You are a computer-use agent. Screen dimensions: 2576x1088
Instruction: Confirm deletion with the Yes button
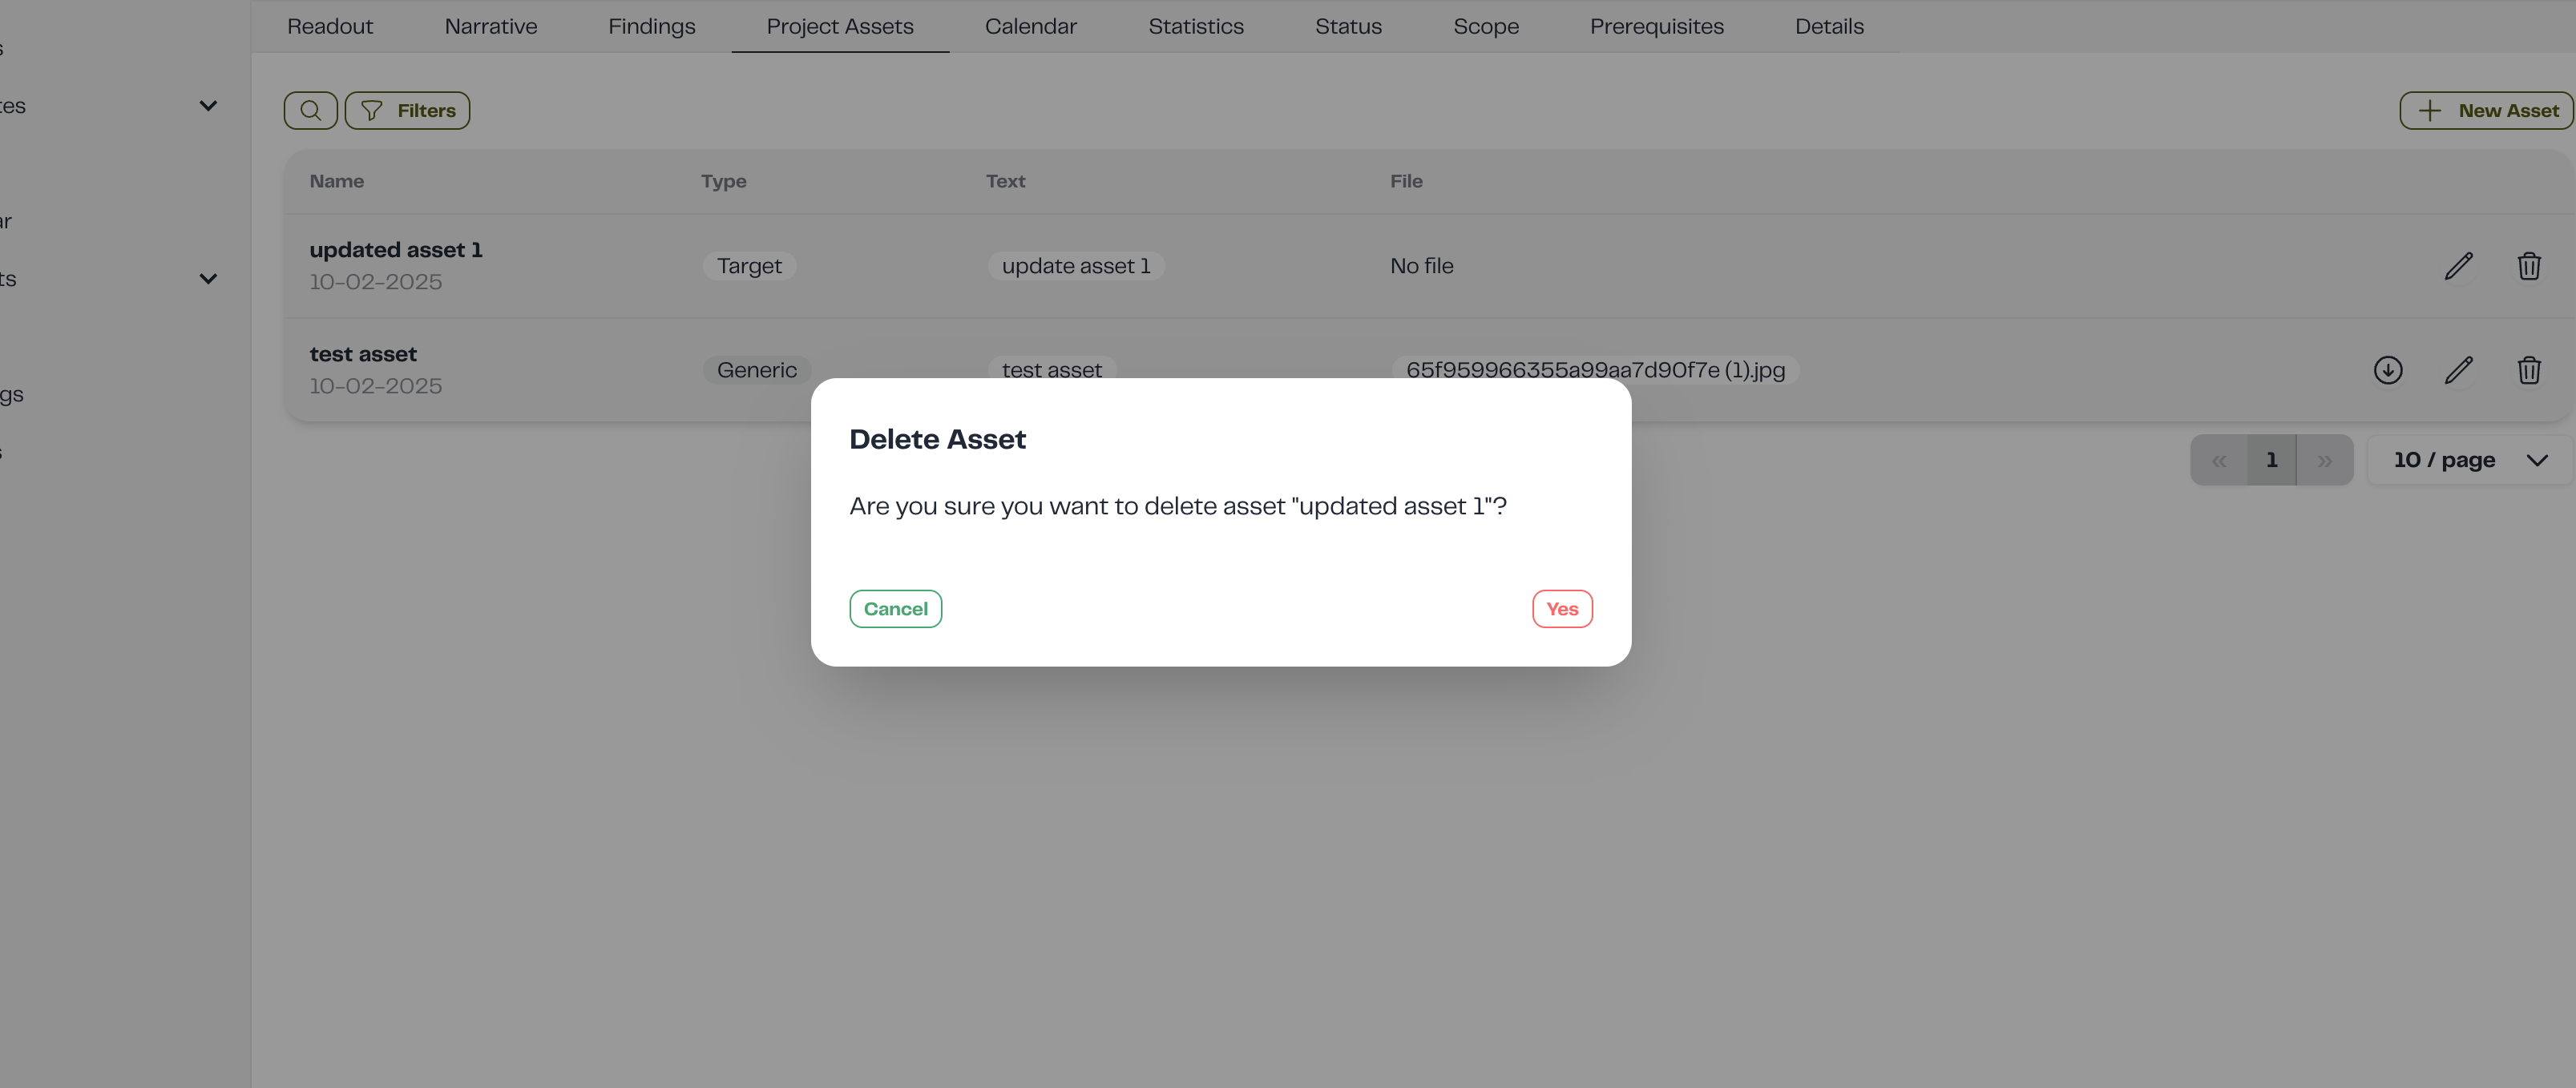tap(1562, 609)
